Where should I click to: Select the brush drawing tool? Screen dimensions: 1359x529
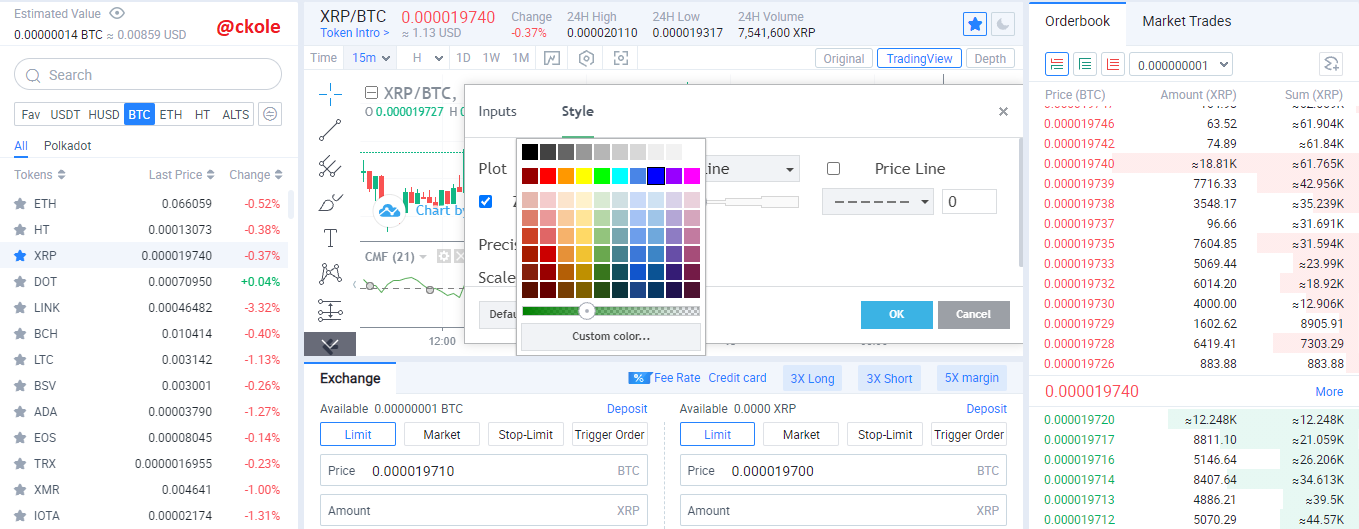pyautogui.click(x=330, y=202)
